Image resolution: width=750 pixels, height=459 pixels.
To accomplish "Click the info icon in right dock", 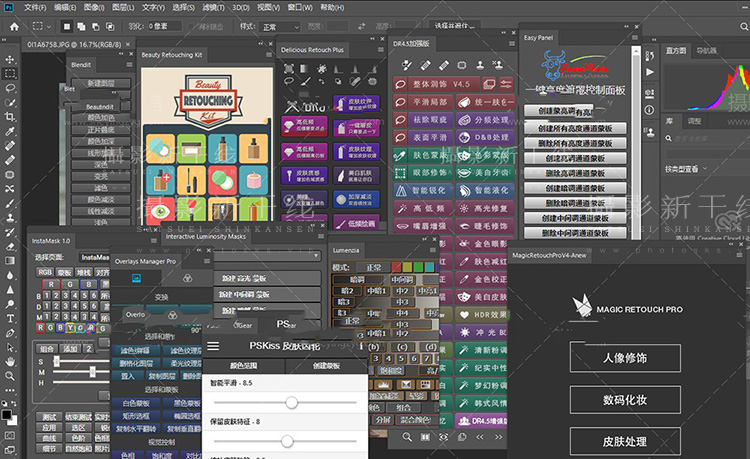I will pyautogui.click(x=650, y=110).
